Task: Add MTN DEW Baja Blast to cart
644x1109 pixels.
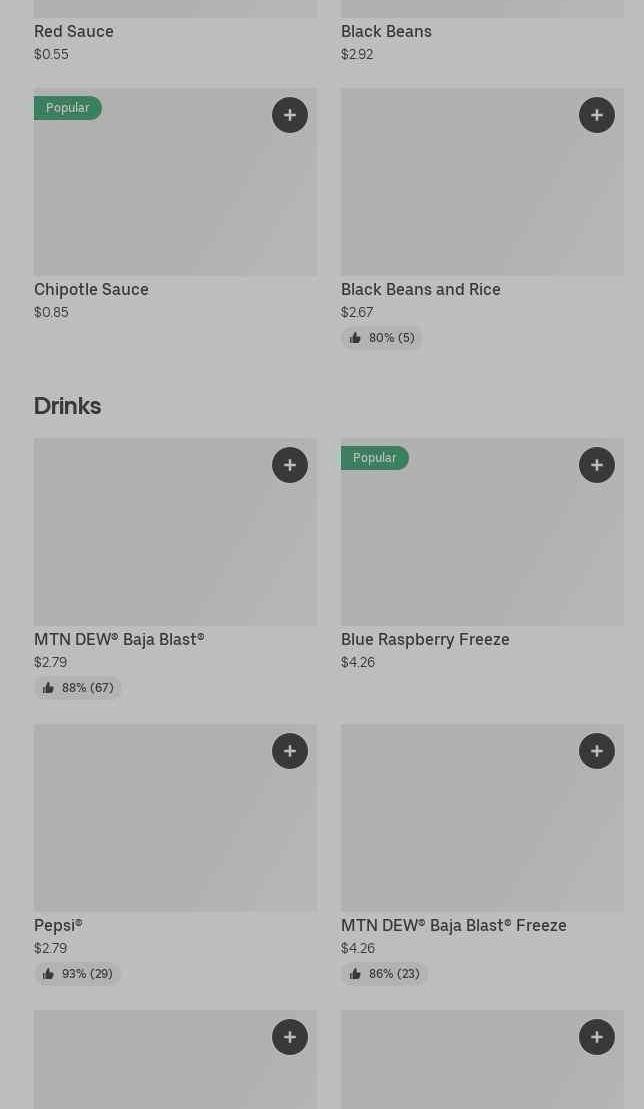Action: [290, 465]
